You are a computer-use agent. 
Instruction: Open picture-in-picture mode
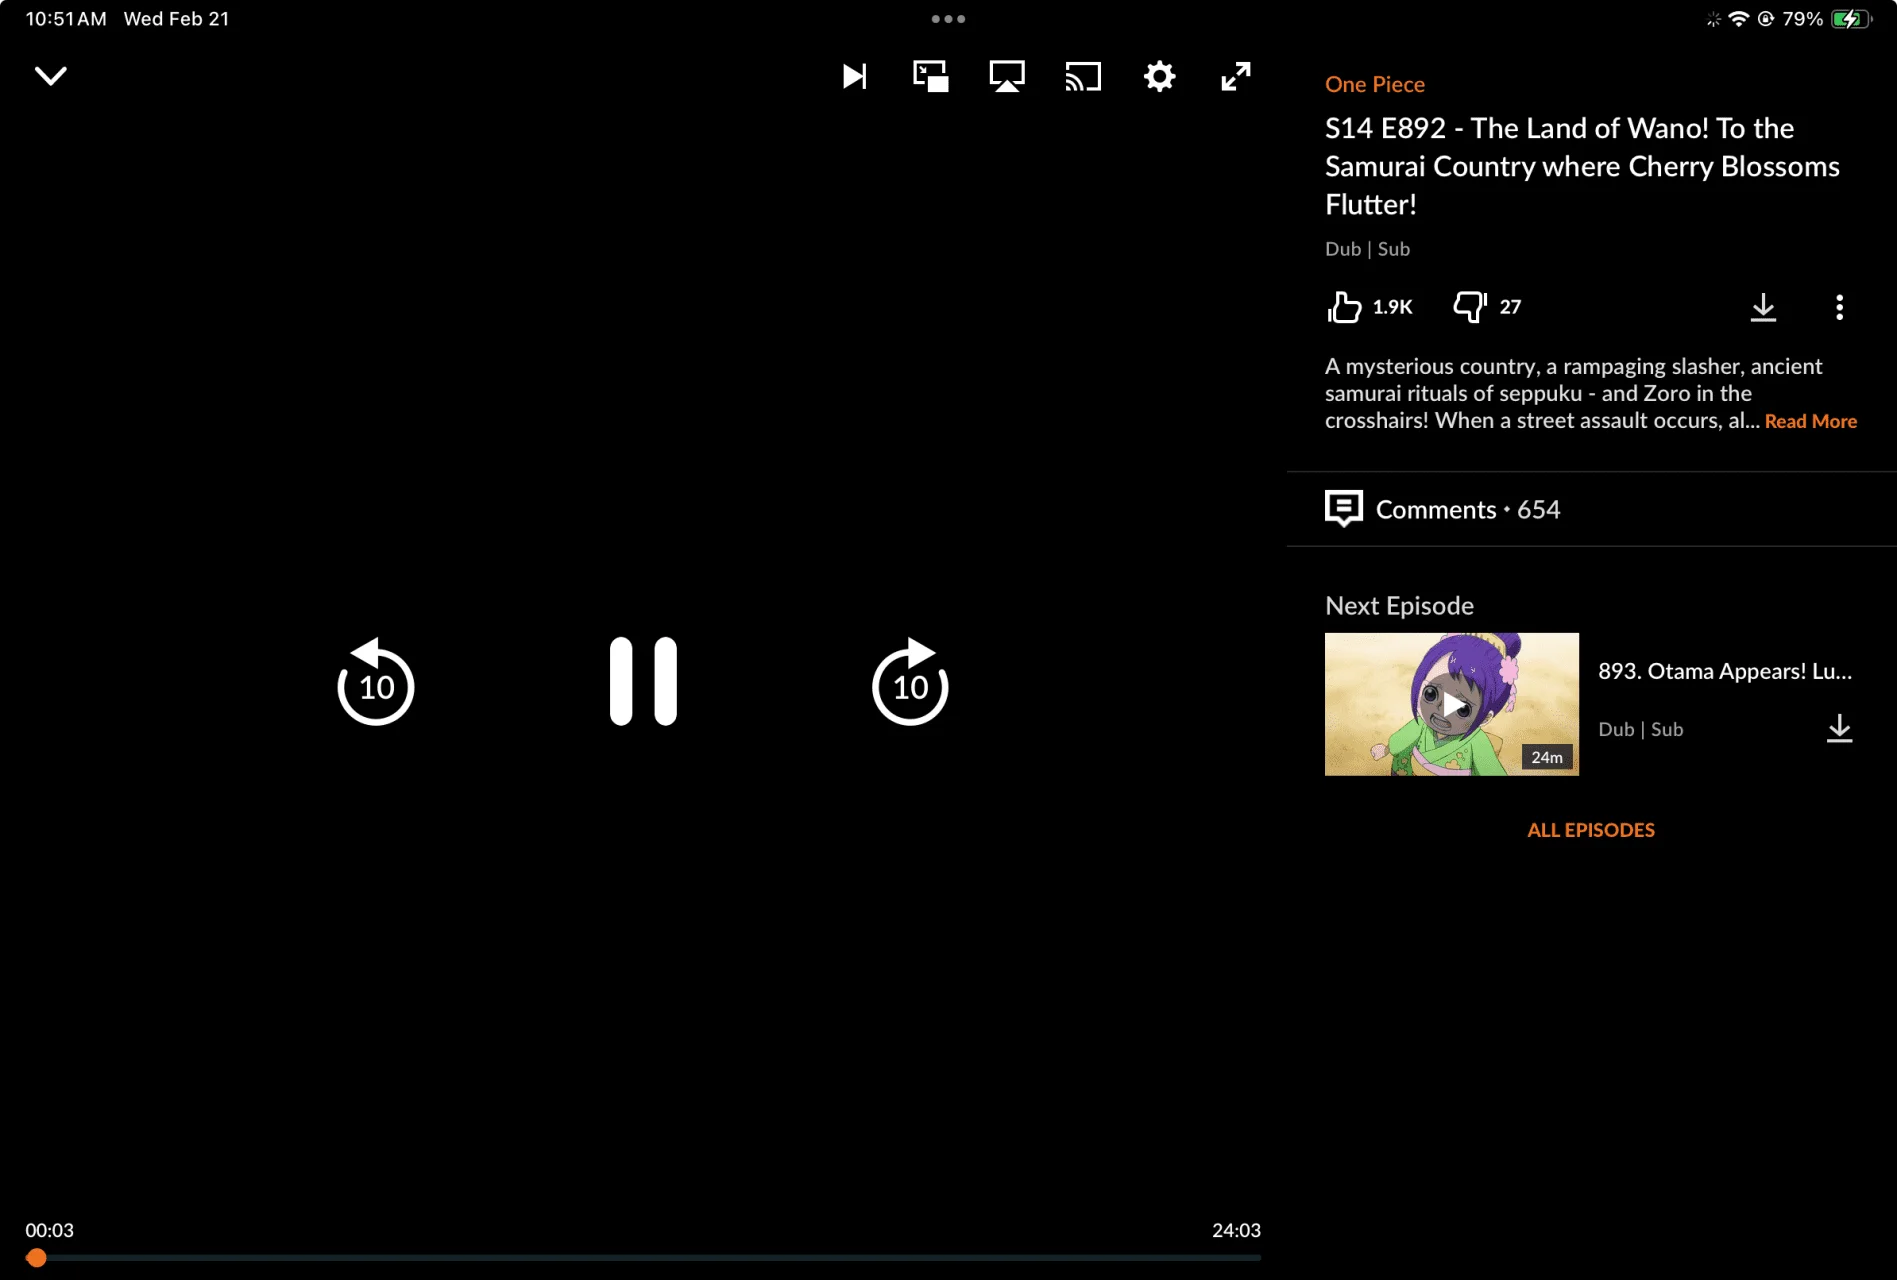pos(931,77)
